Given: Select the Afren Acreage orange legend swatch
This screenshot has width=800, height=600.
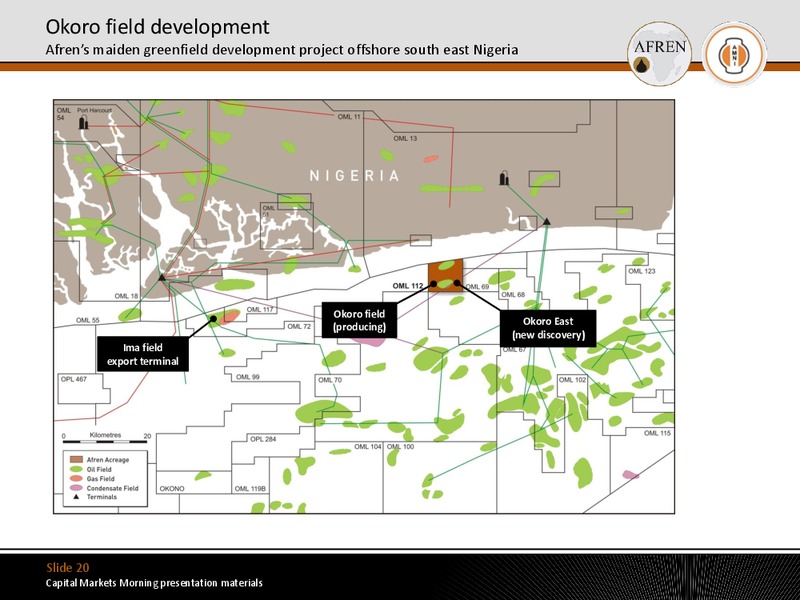Looking at the screenshot, I should pyautogui.click(x=77, y=460).
